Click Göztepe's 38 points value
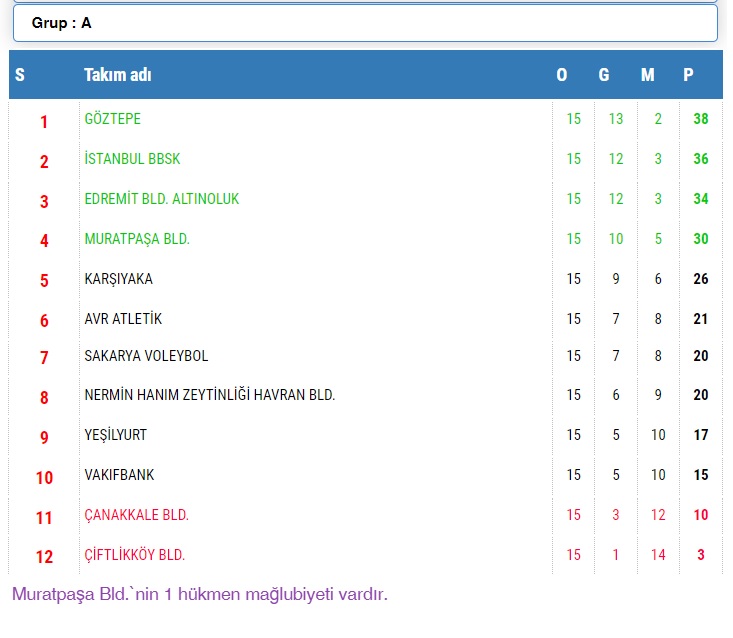733x638 pixels. click(701, 119)
